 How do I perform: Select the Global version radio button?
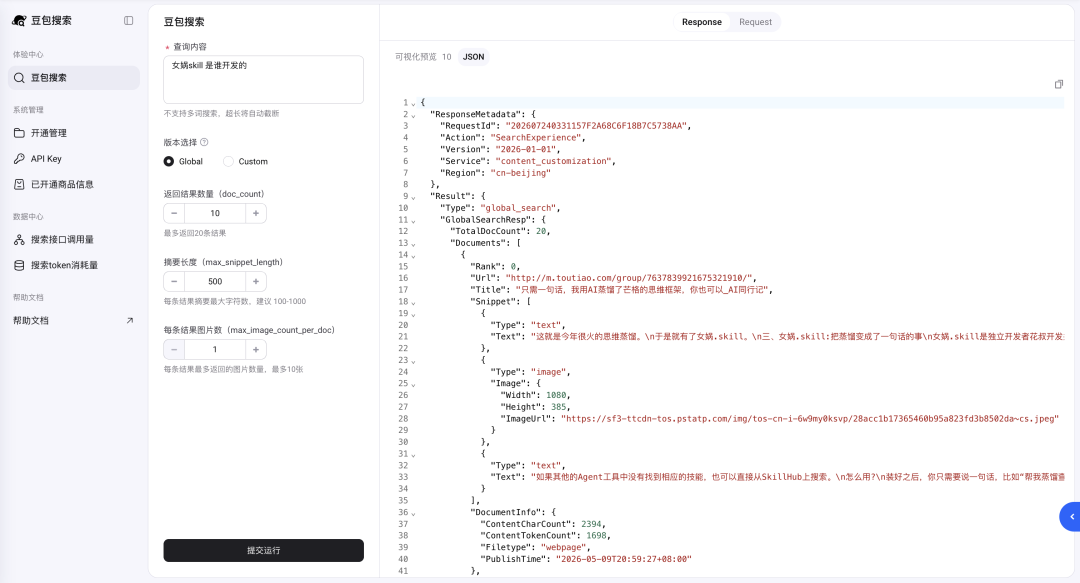pyautogui.click(x=169, y=161)
